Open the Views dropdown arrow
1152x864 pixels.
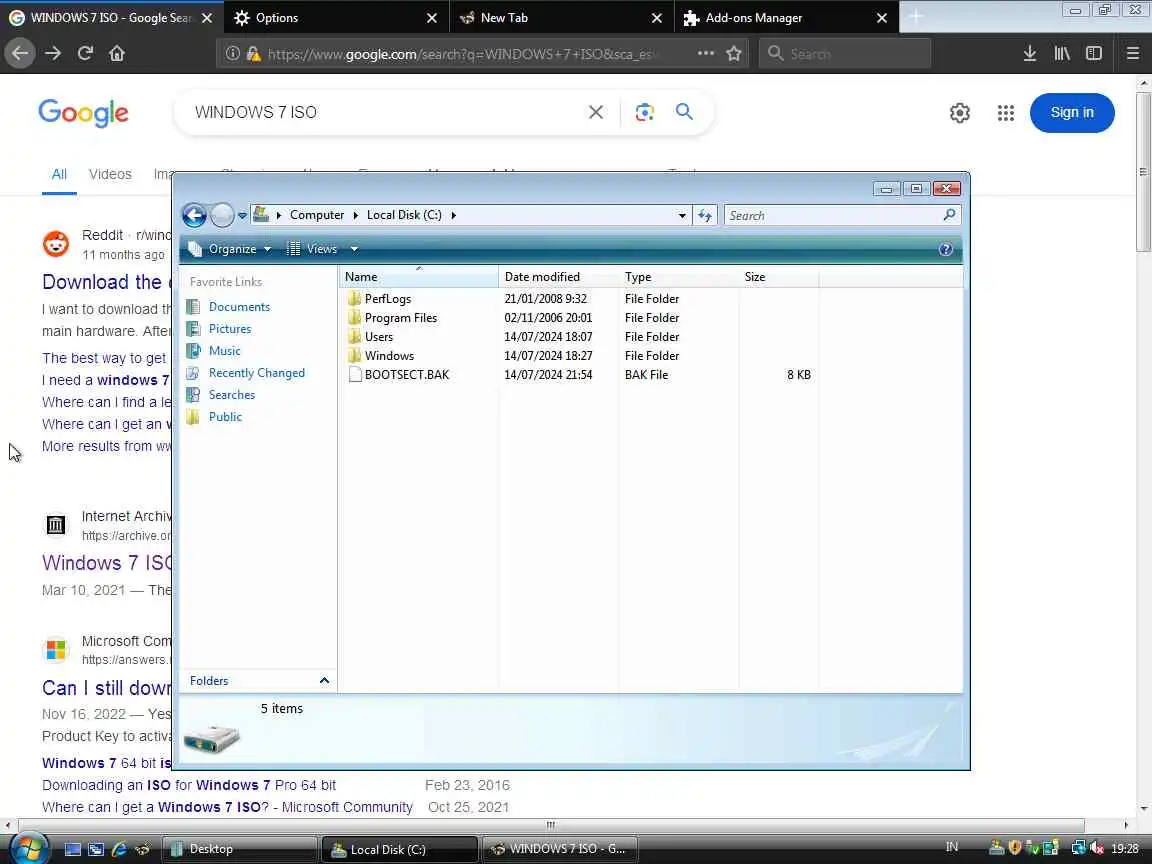tap(353, 249)
